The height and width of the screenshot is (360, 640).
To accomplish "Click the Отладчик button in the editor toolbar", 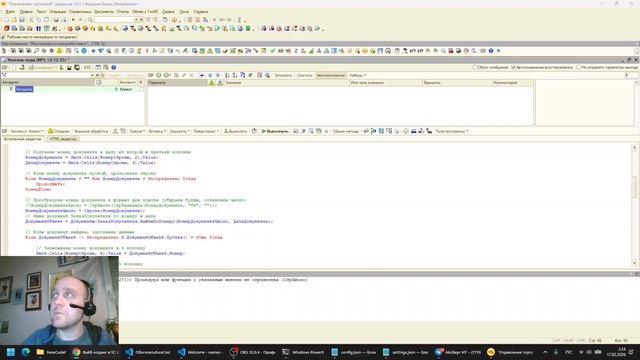I will tap(59, 131).
